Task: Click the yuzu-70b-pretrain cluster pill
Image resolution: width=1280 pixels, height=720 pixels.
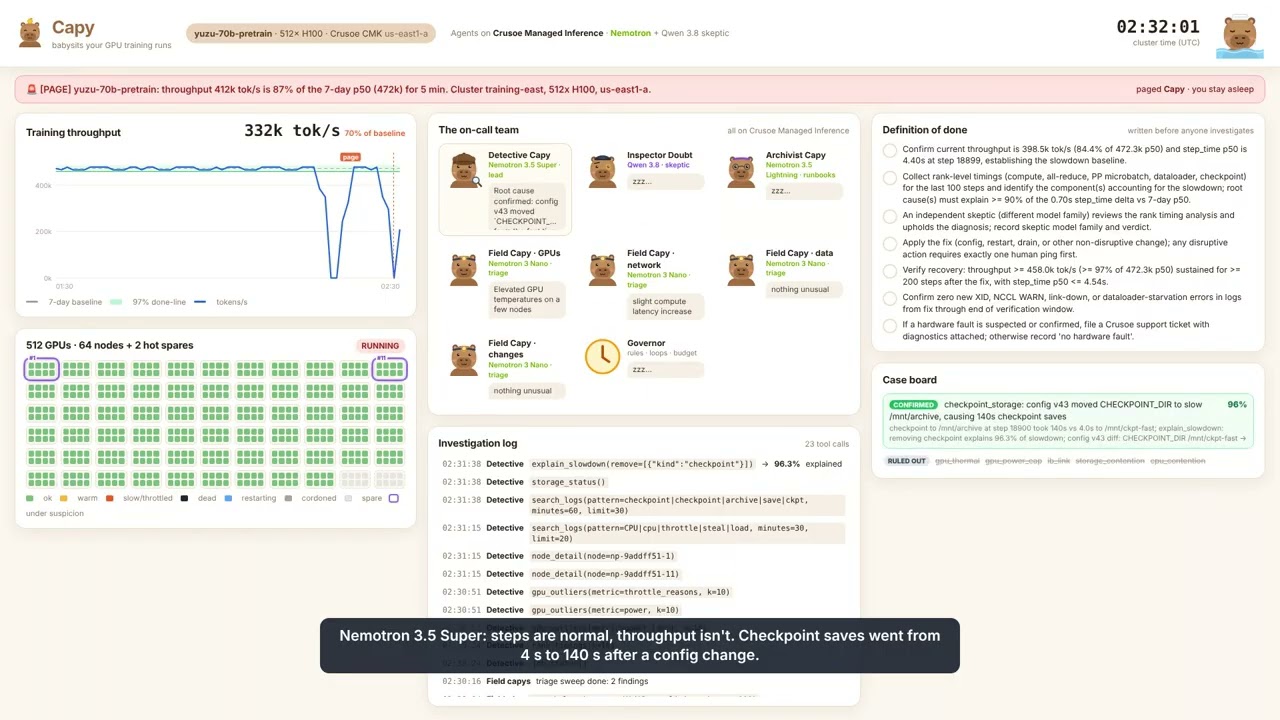Action: 311,33
